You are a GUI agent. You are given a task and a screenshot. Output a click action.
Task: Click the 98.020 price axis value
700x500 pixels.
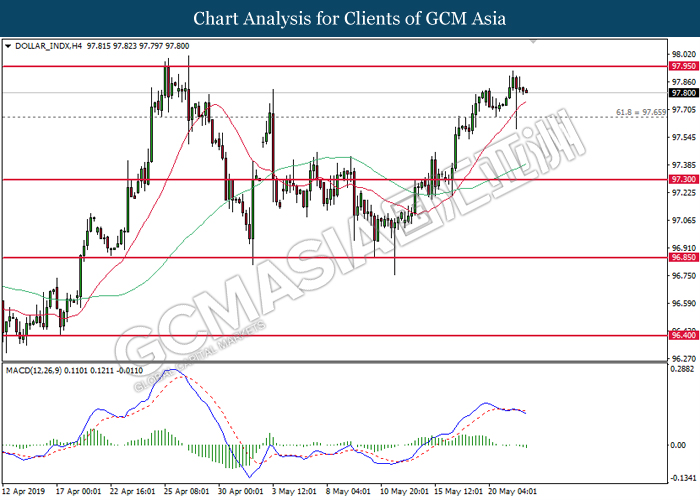coord(684,54)
